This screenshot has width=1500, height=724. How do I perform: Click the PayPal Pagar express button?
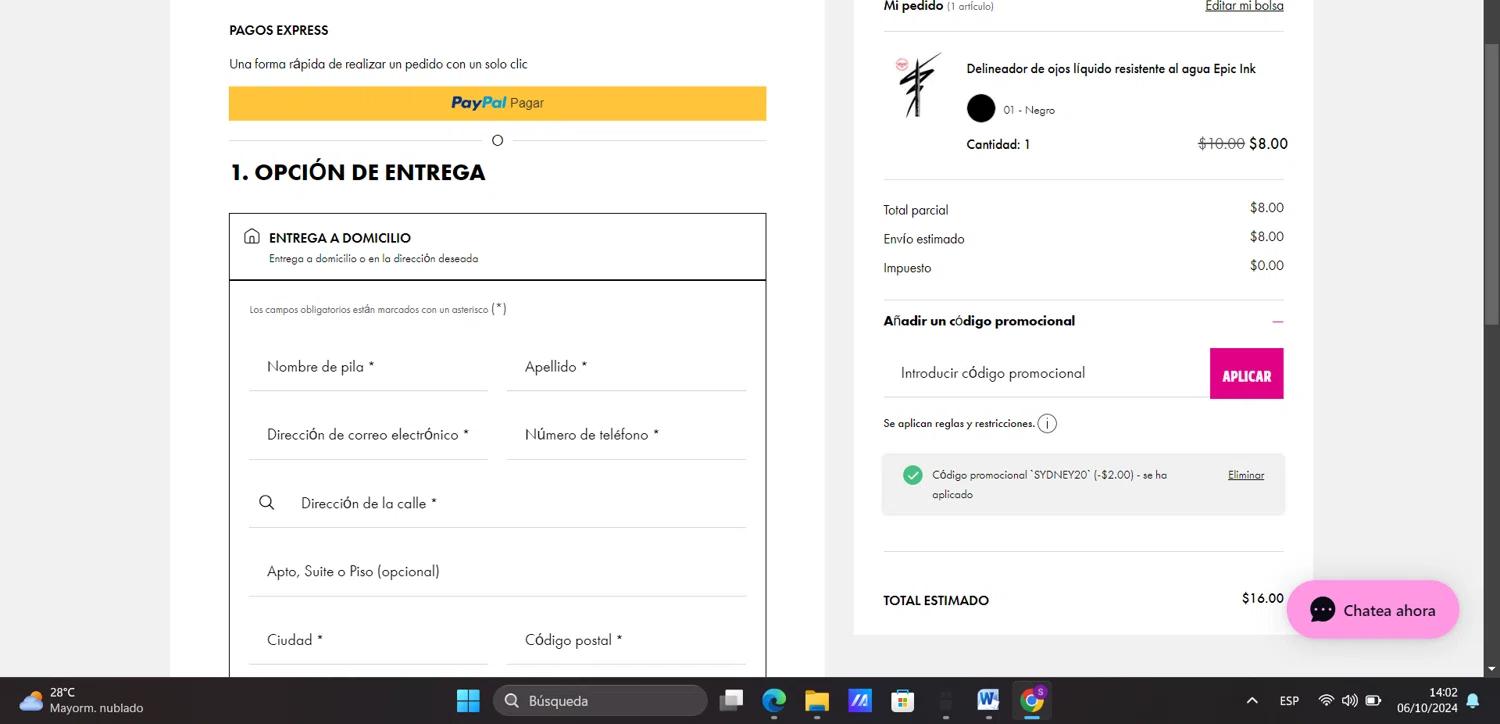pyautogui.click(x=497, y=103)
